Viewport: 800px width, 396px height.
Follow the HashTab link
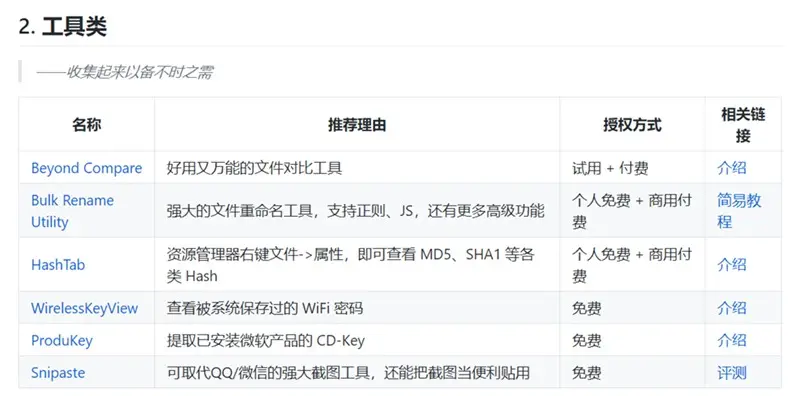tap(58, 265)
